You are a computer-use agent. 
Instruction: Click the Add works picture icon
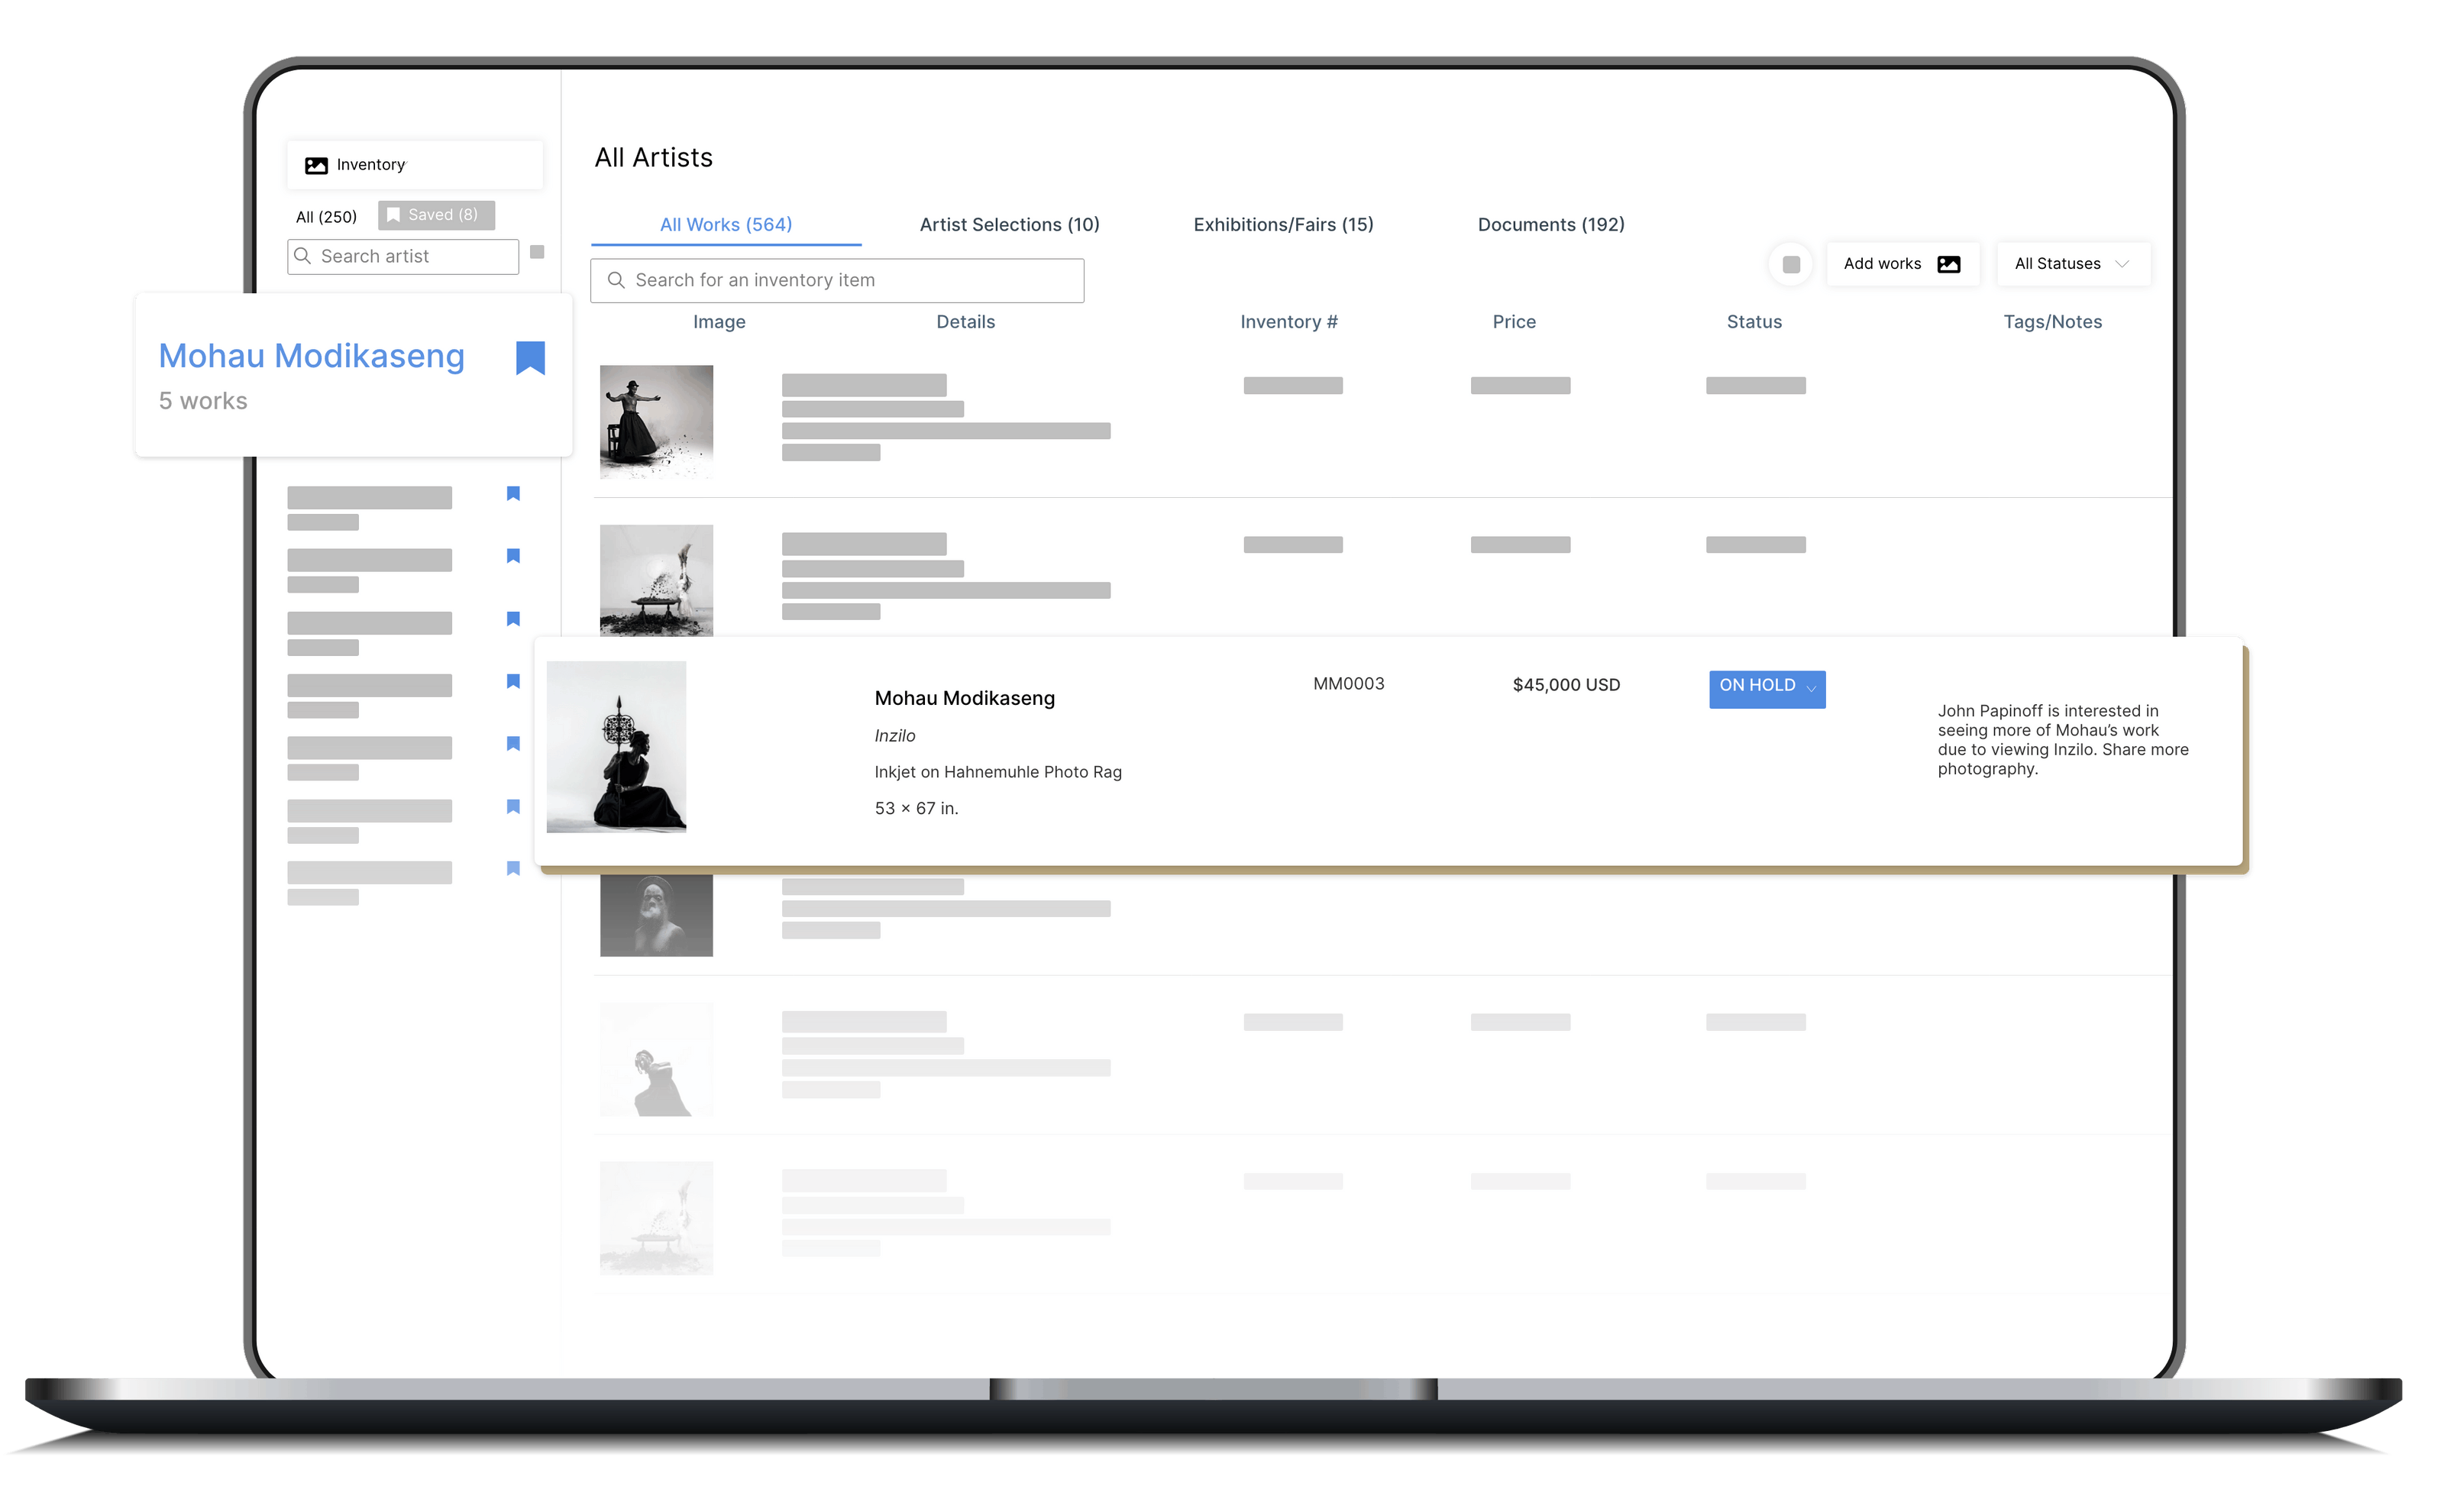[1948, 264]
